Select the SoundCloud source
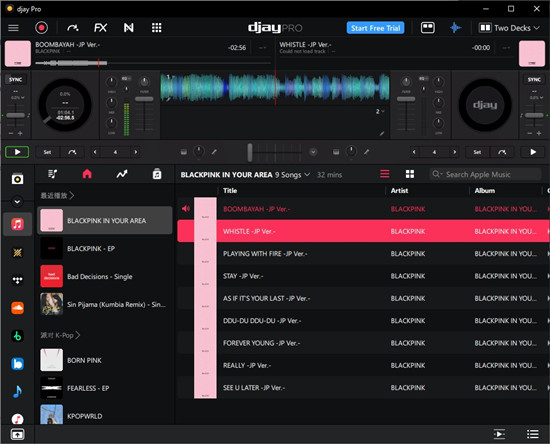This screenshot has height=444, width=550. point(17,308)
